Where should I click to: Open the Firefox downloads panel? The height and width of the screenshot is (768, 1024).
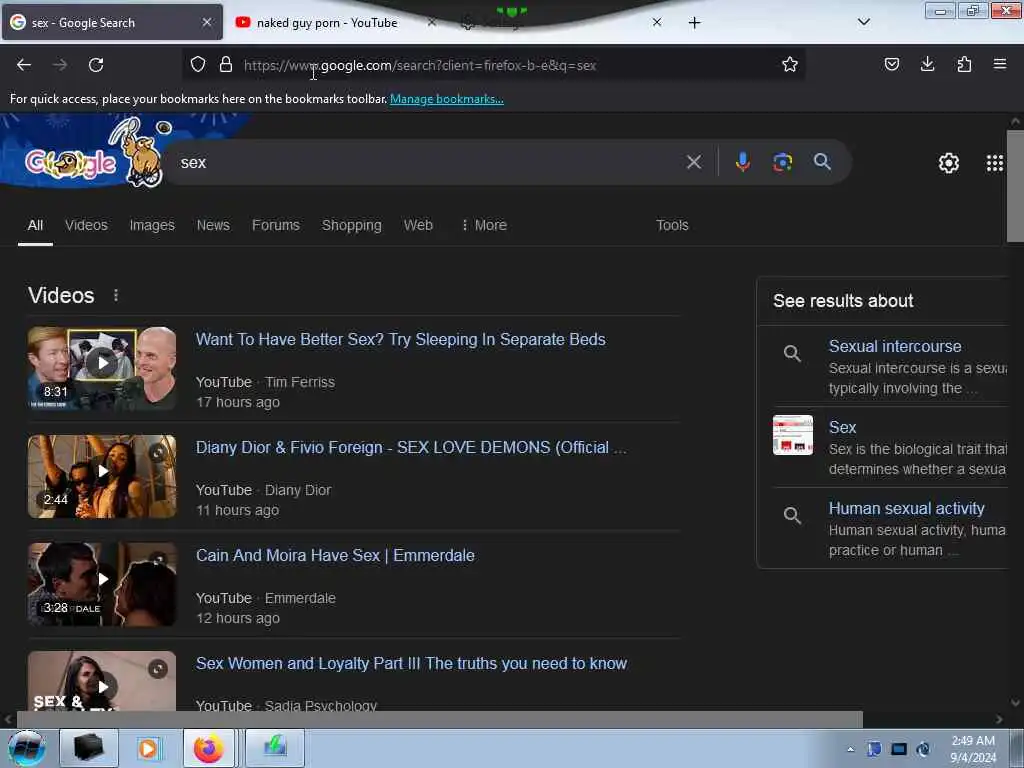[927, 64]
